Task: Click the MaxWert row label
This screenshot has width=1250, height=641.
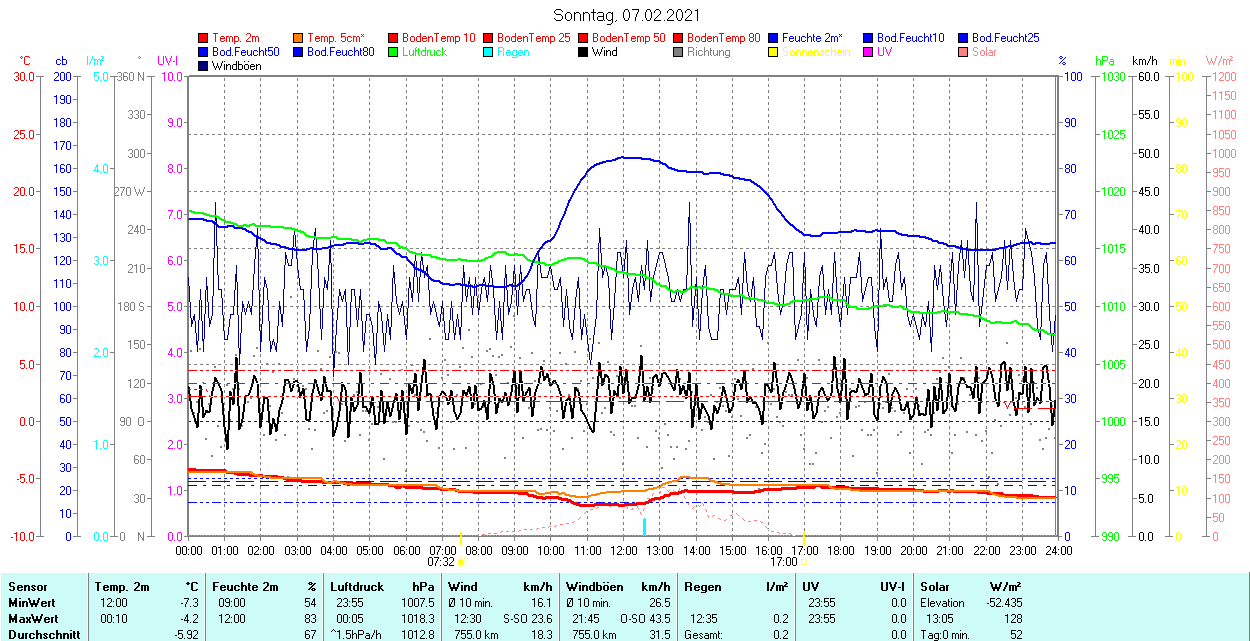Action: [33, 619]
